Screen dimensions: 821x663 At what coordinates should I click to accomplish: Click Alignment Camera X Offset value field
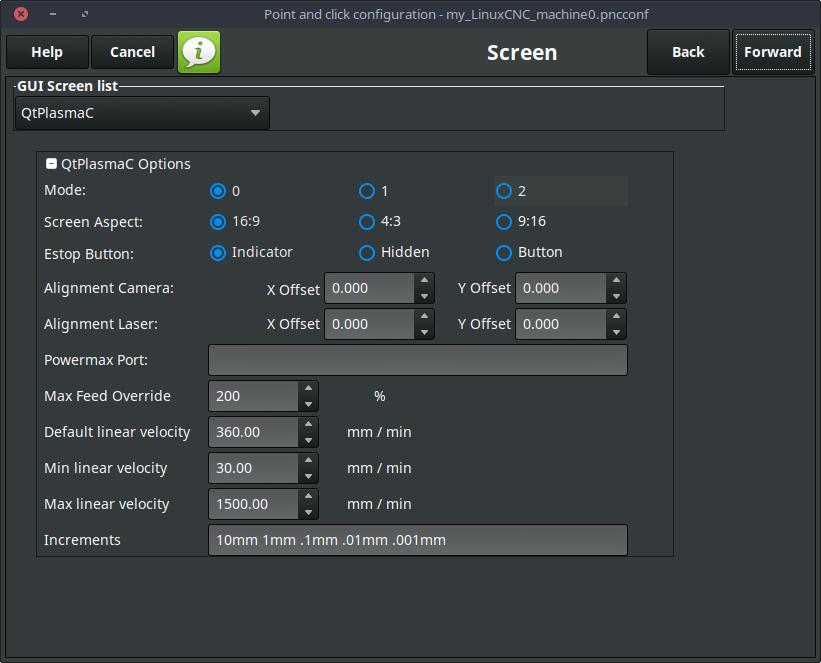point(370,288)
